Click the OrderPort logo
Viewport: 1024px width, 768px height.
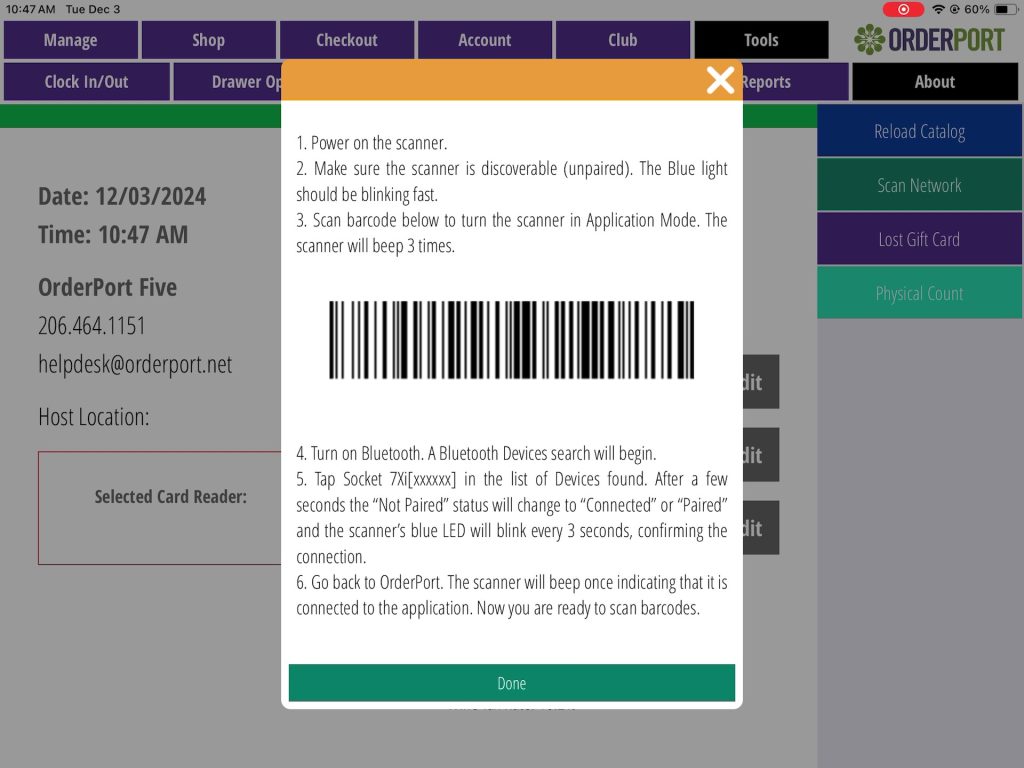pos(929,40)
